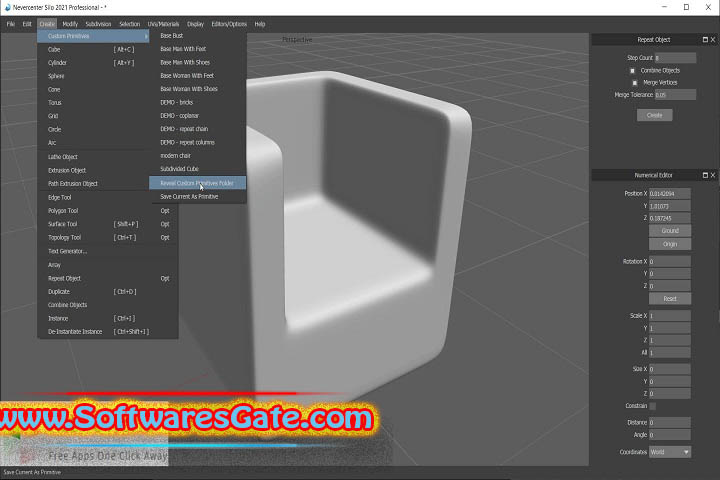Screen dimensions: 720x480
Task: Open Polygon Tool options (Opt)
Action: point(165,211)
